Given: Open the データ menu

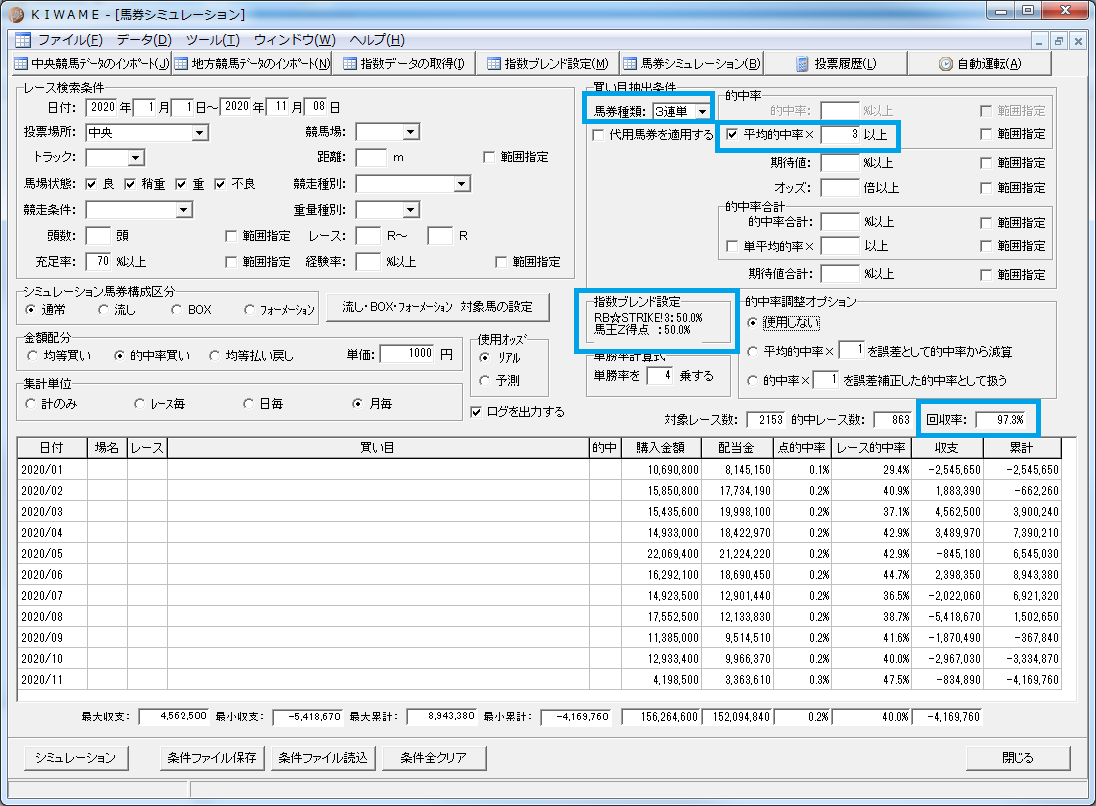Looking at the screenshot, I should click(144, 40).
